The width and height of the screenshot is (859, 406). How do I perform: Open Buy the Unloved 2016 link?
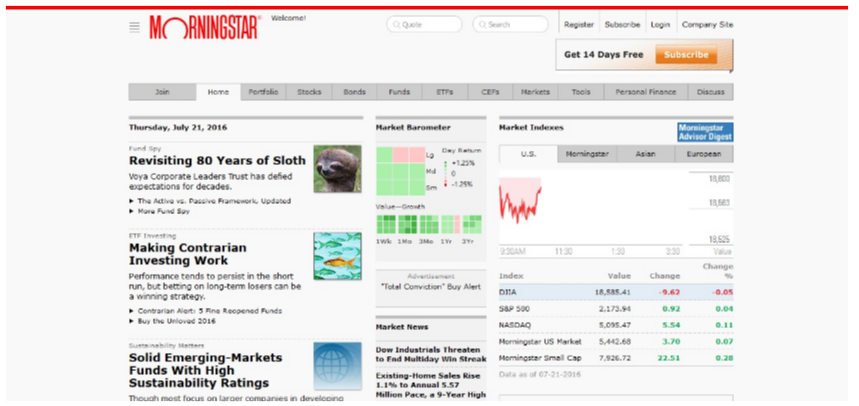(x=176, y=321)
